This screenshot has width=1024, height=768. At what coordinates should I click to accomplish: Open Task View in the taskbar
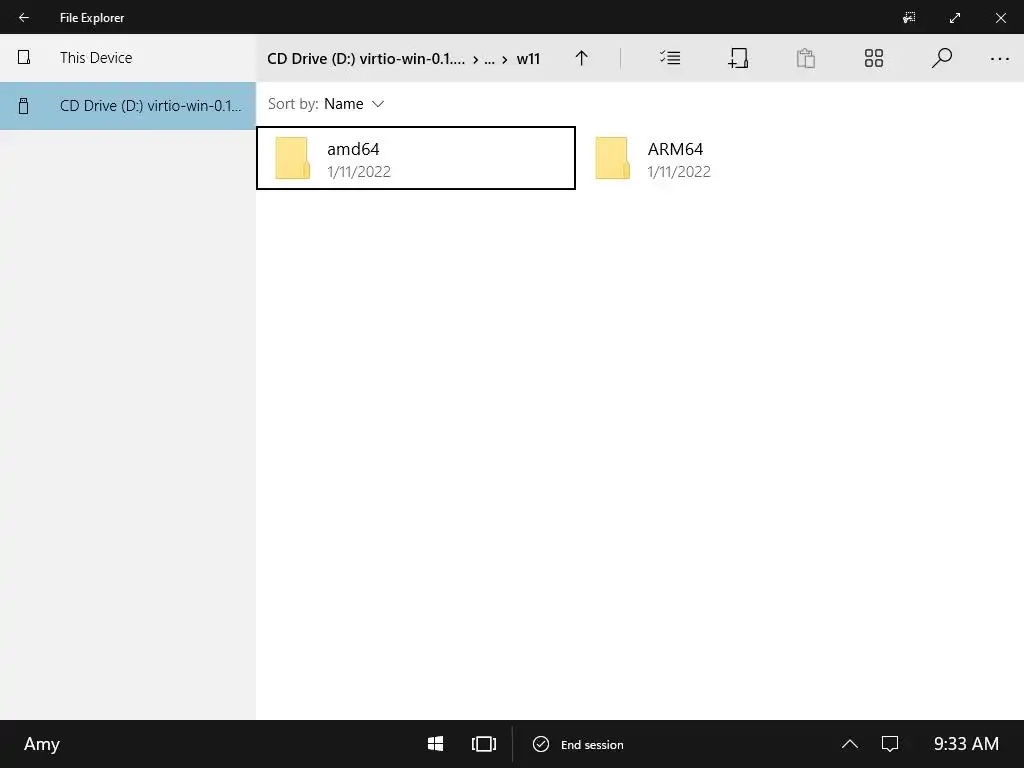tap(484, 744)
